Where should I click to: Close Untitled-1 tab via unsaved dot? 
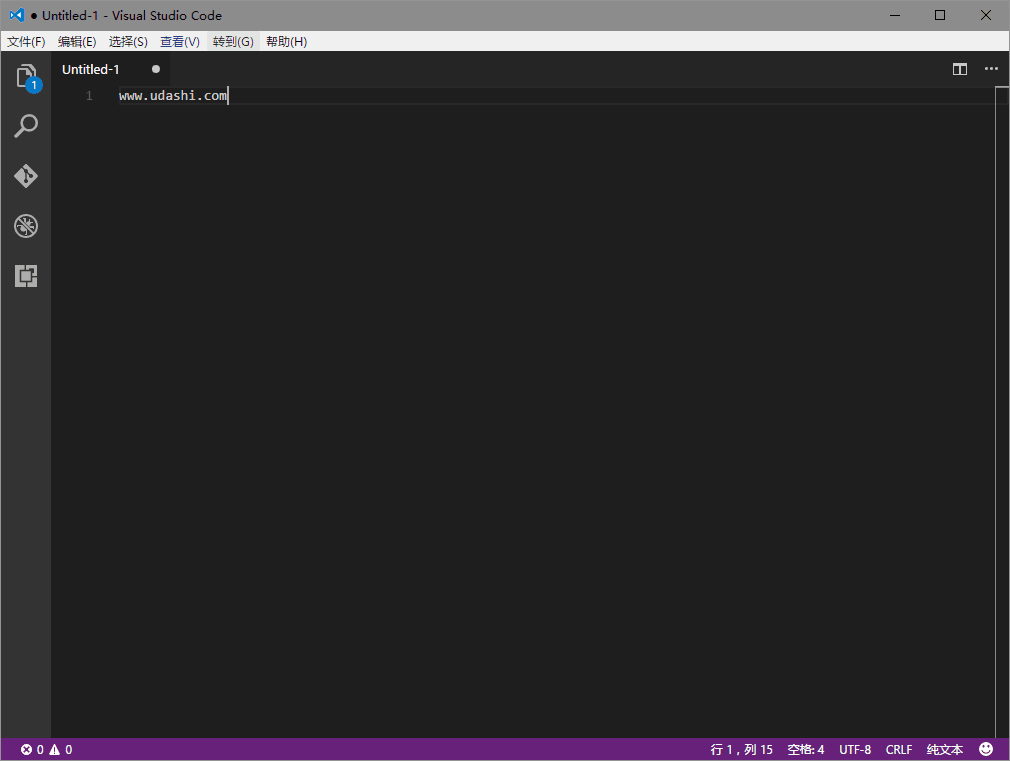156,69
